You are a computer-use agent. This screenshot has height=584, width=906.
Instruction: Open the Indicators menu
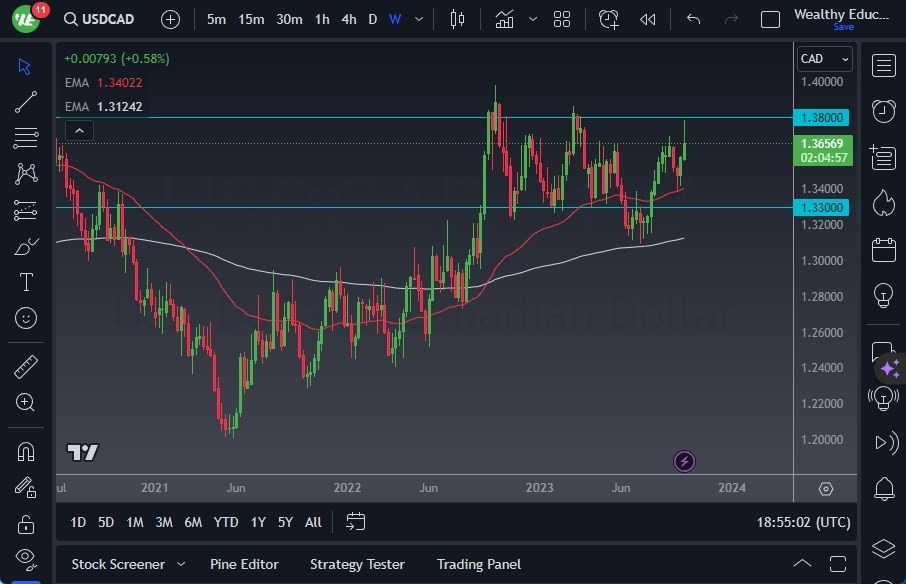coord(505,19)
